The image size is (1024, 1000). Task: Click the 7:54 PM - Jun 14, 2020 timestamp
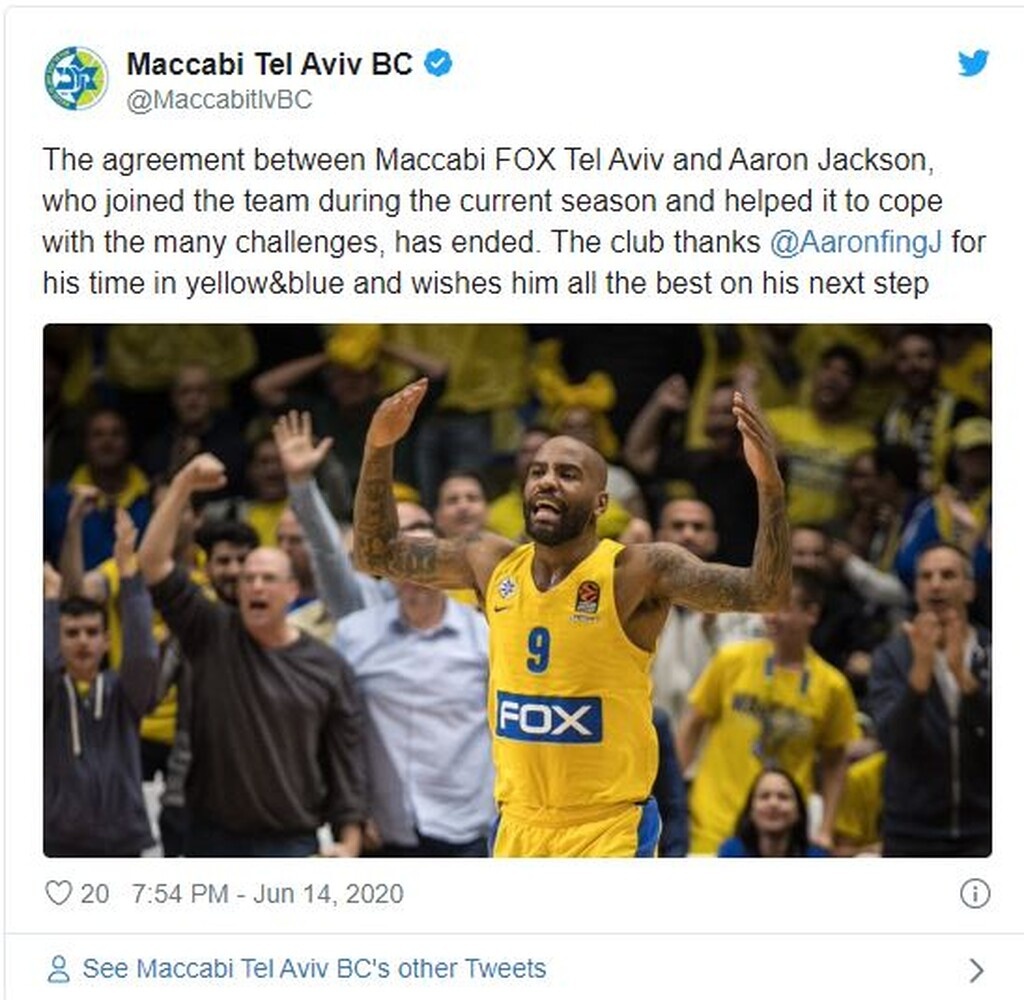pos(268,894)
